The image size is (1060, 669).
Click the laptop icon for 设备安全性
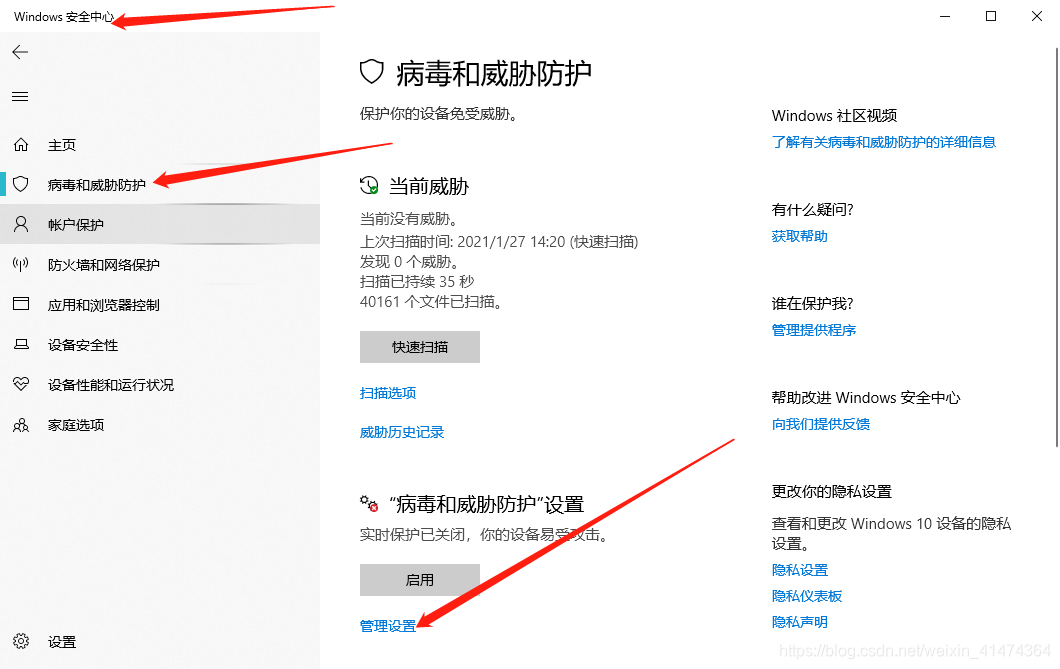coord(21,345)
